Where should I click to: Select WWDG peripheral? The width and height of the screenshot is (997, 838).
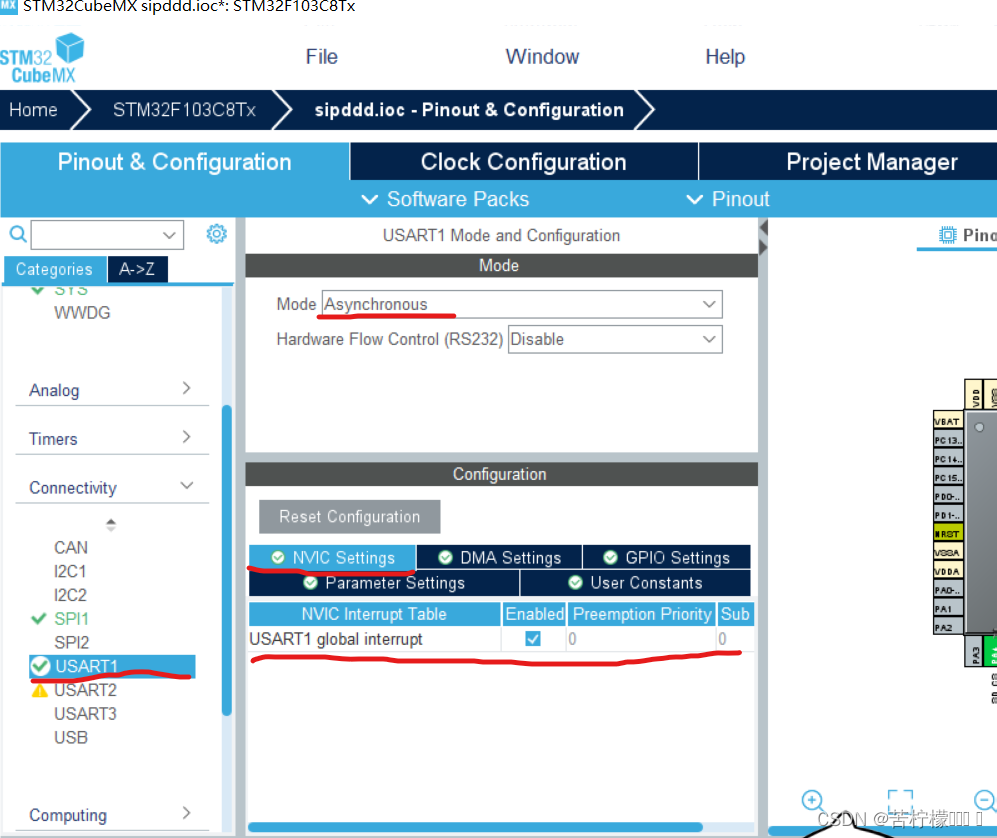(82, 313)
